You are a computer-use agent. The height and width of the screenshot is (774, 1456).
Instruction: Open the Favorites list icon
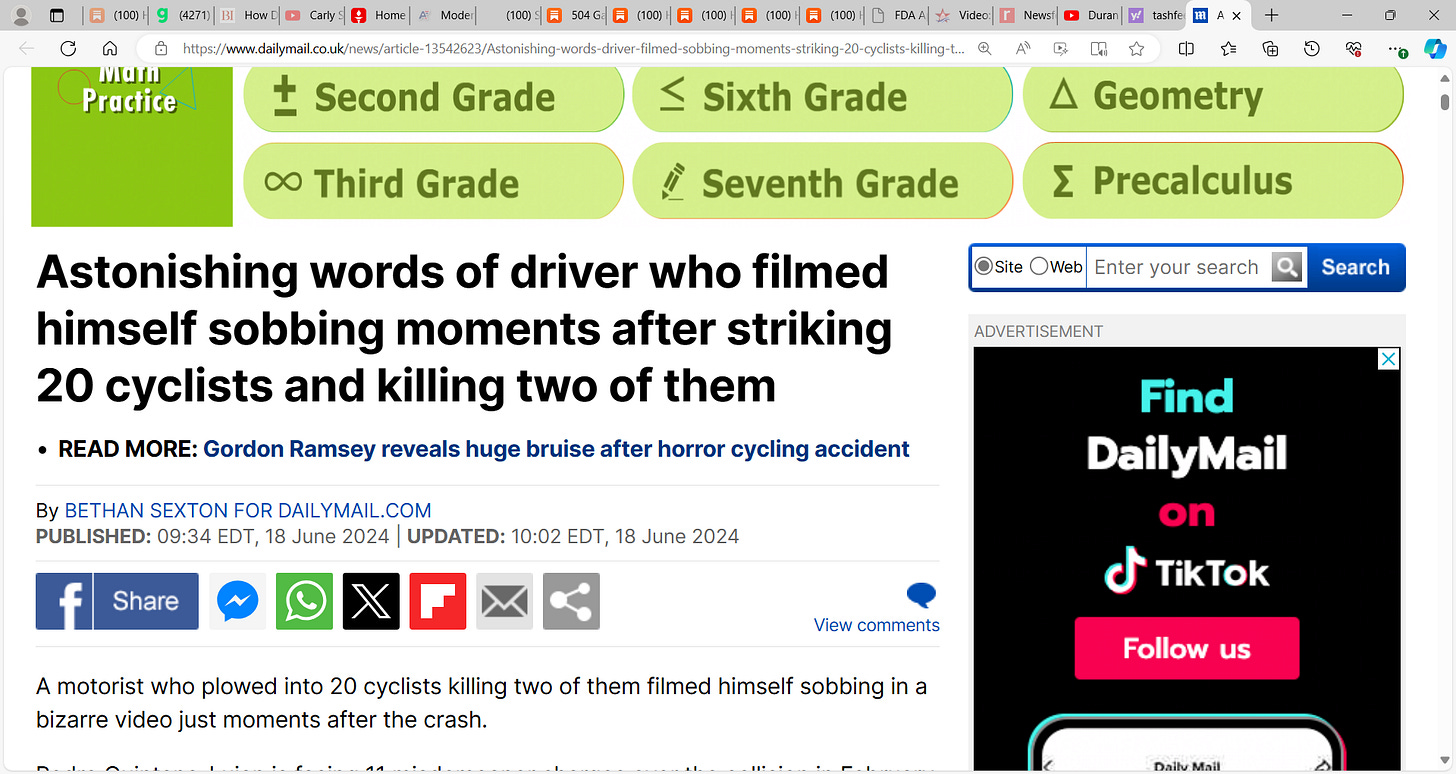tap(1228, 48)
